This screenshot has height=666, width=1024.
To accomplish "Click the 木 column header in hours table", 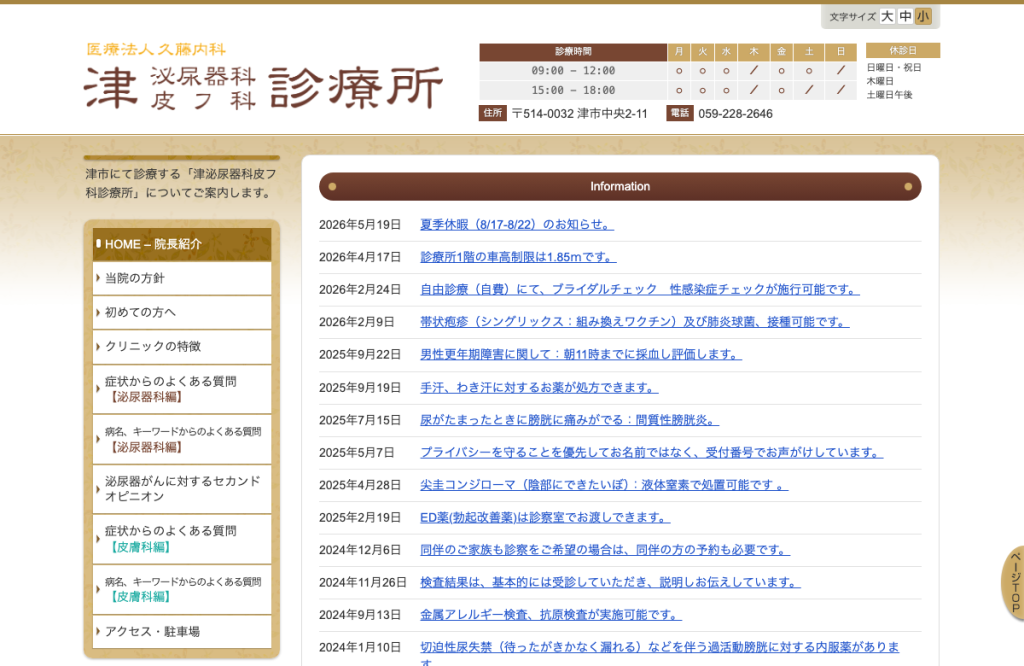I will pos(754,52).
